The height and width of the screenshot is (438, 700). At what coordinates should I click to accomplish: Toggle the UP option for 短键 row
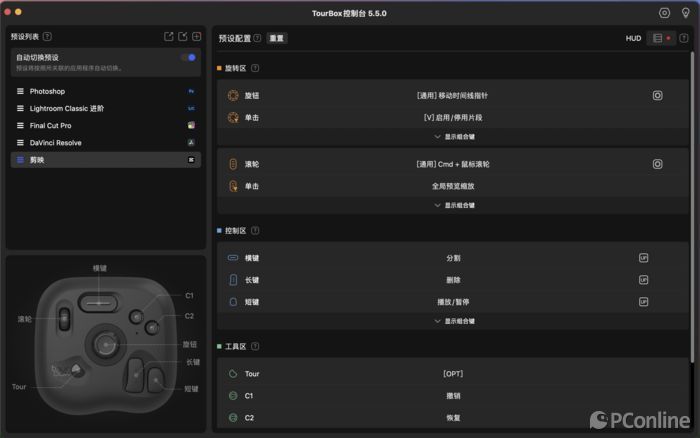(643, 302)
